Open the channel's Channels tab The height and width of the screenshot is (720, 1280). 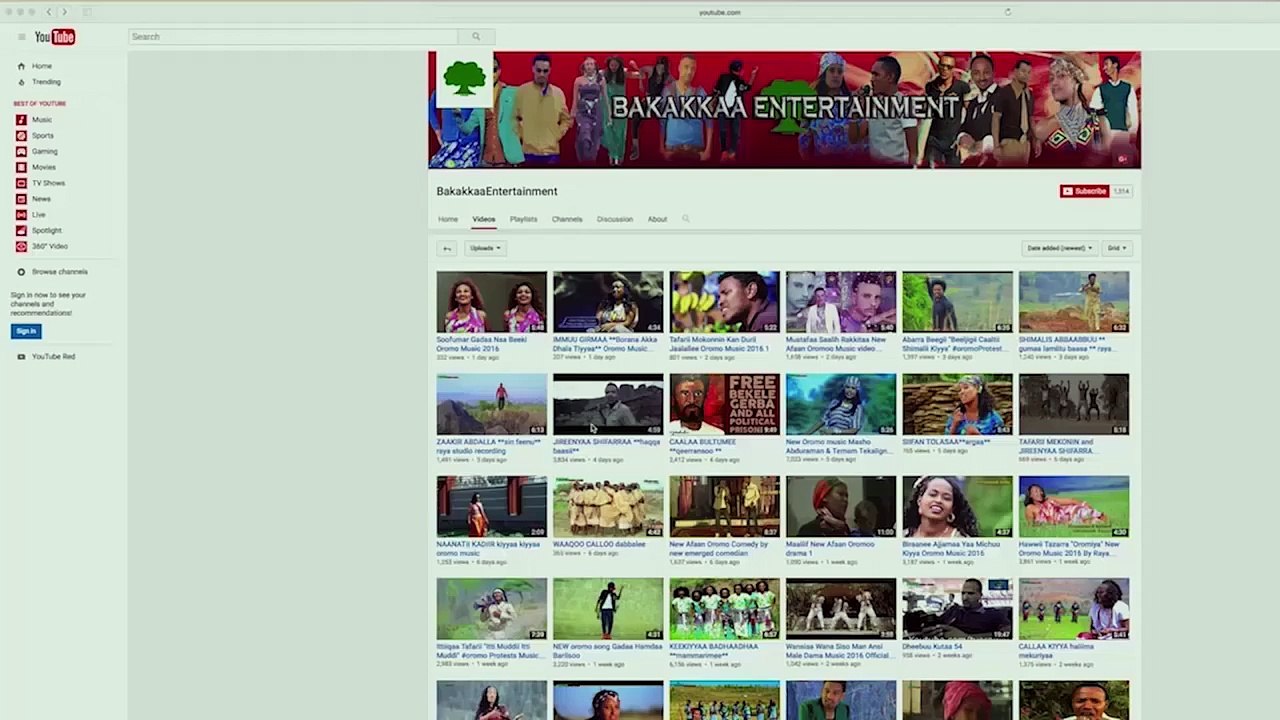coord(567,219)
